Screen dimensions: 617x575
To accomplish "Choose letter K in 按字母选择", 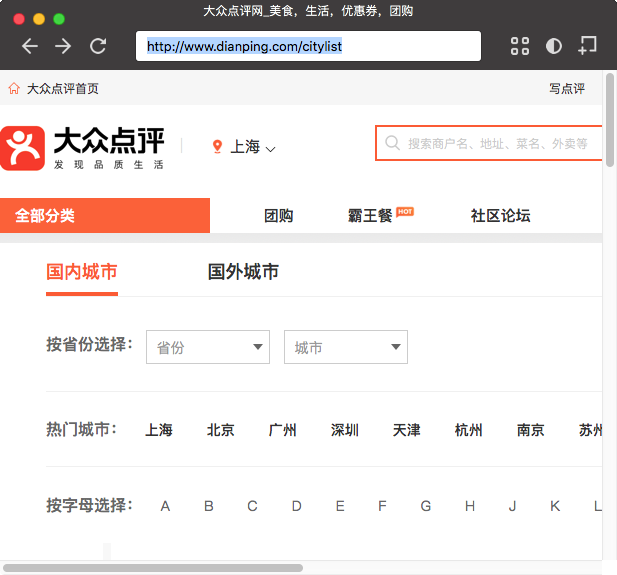I will [555, 506].
